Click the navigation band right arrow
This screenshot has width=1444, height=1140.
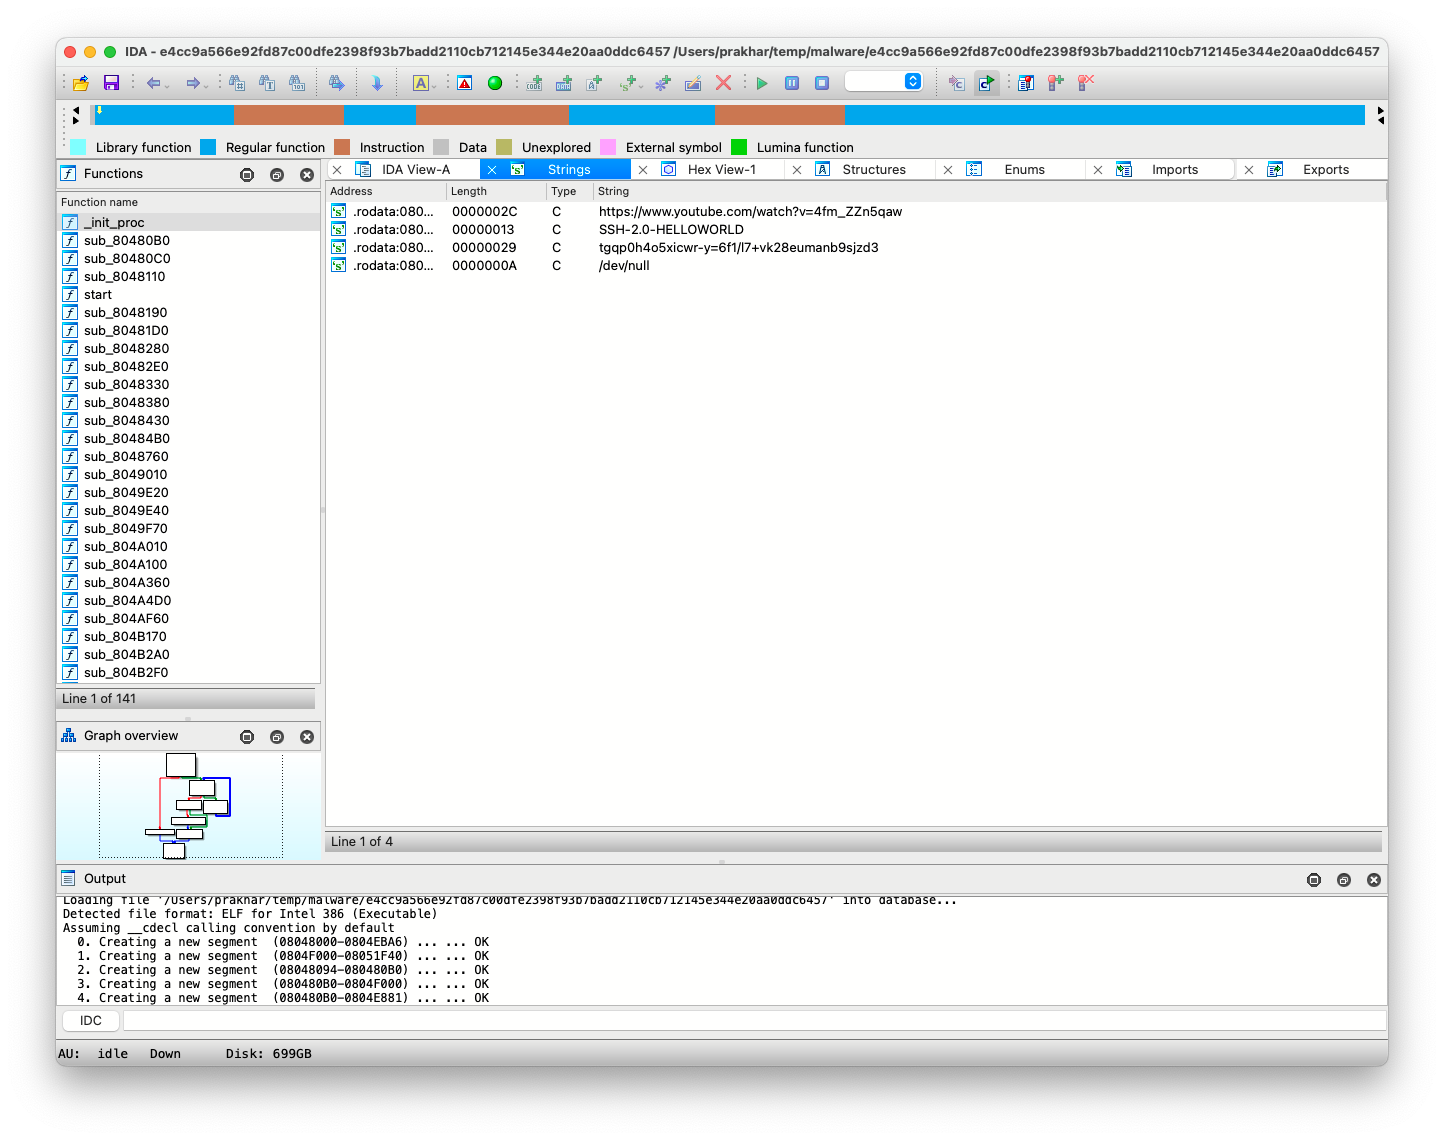pos(1380,110)
